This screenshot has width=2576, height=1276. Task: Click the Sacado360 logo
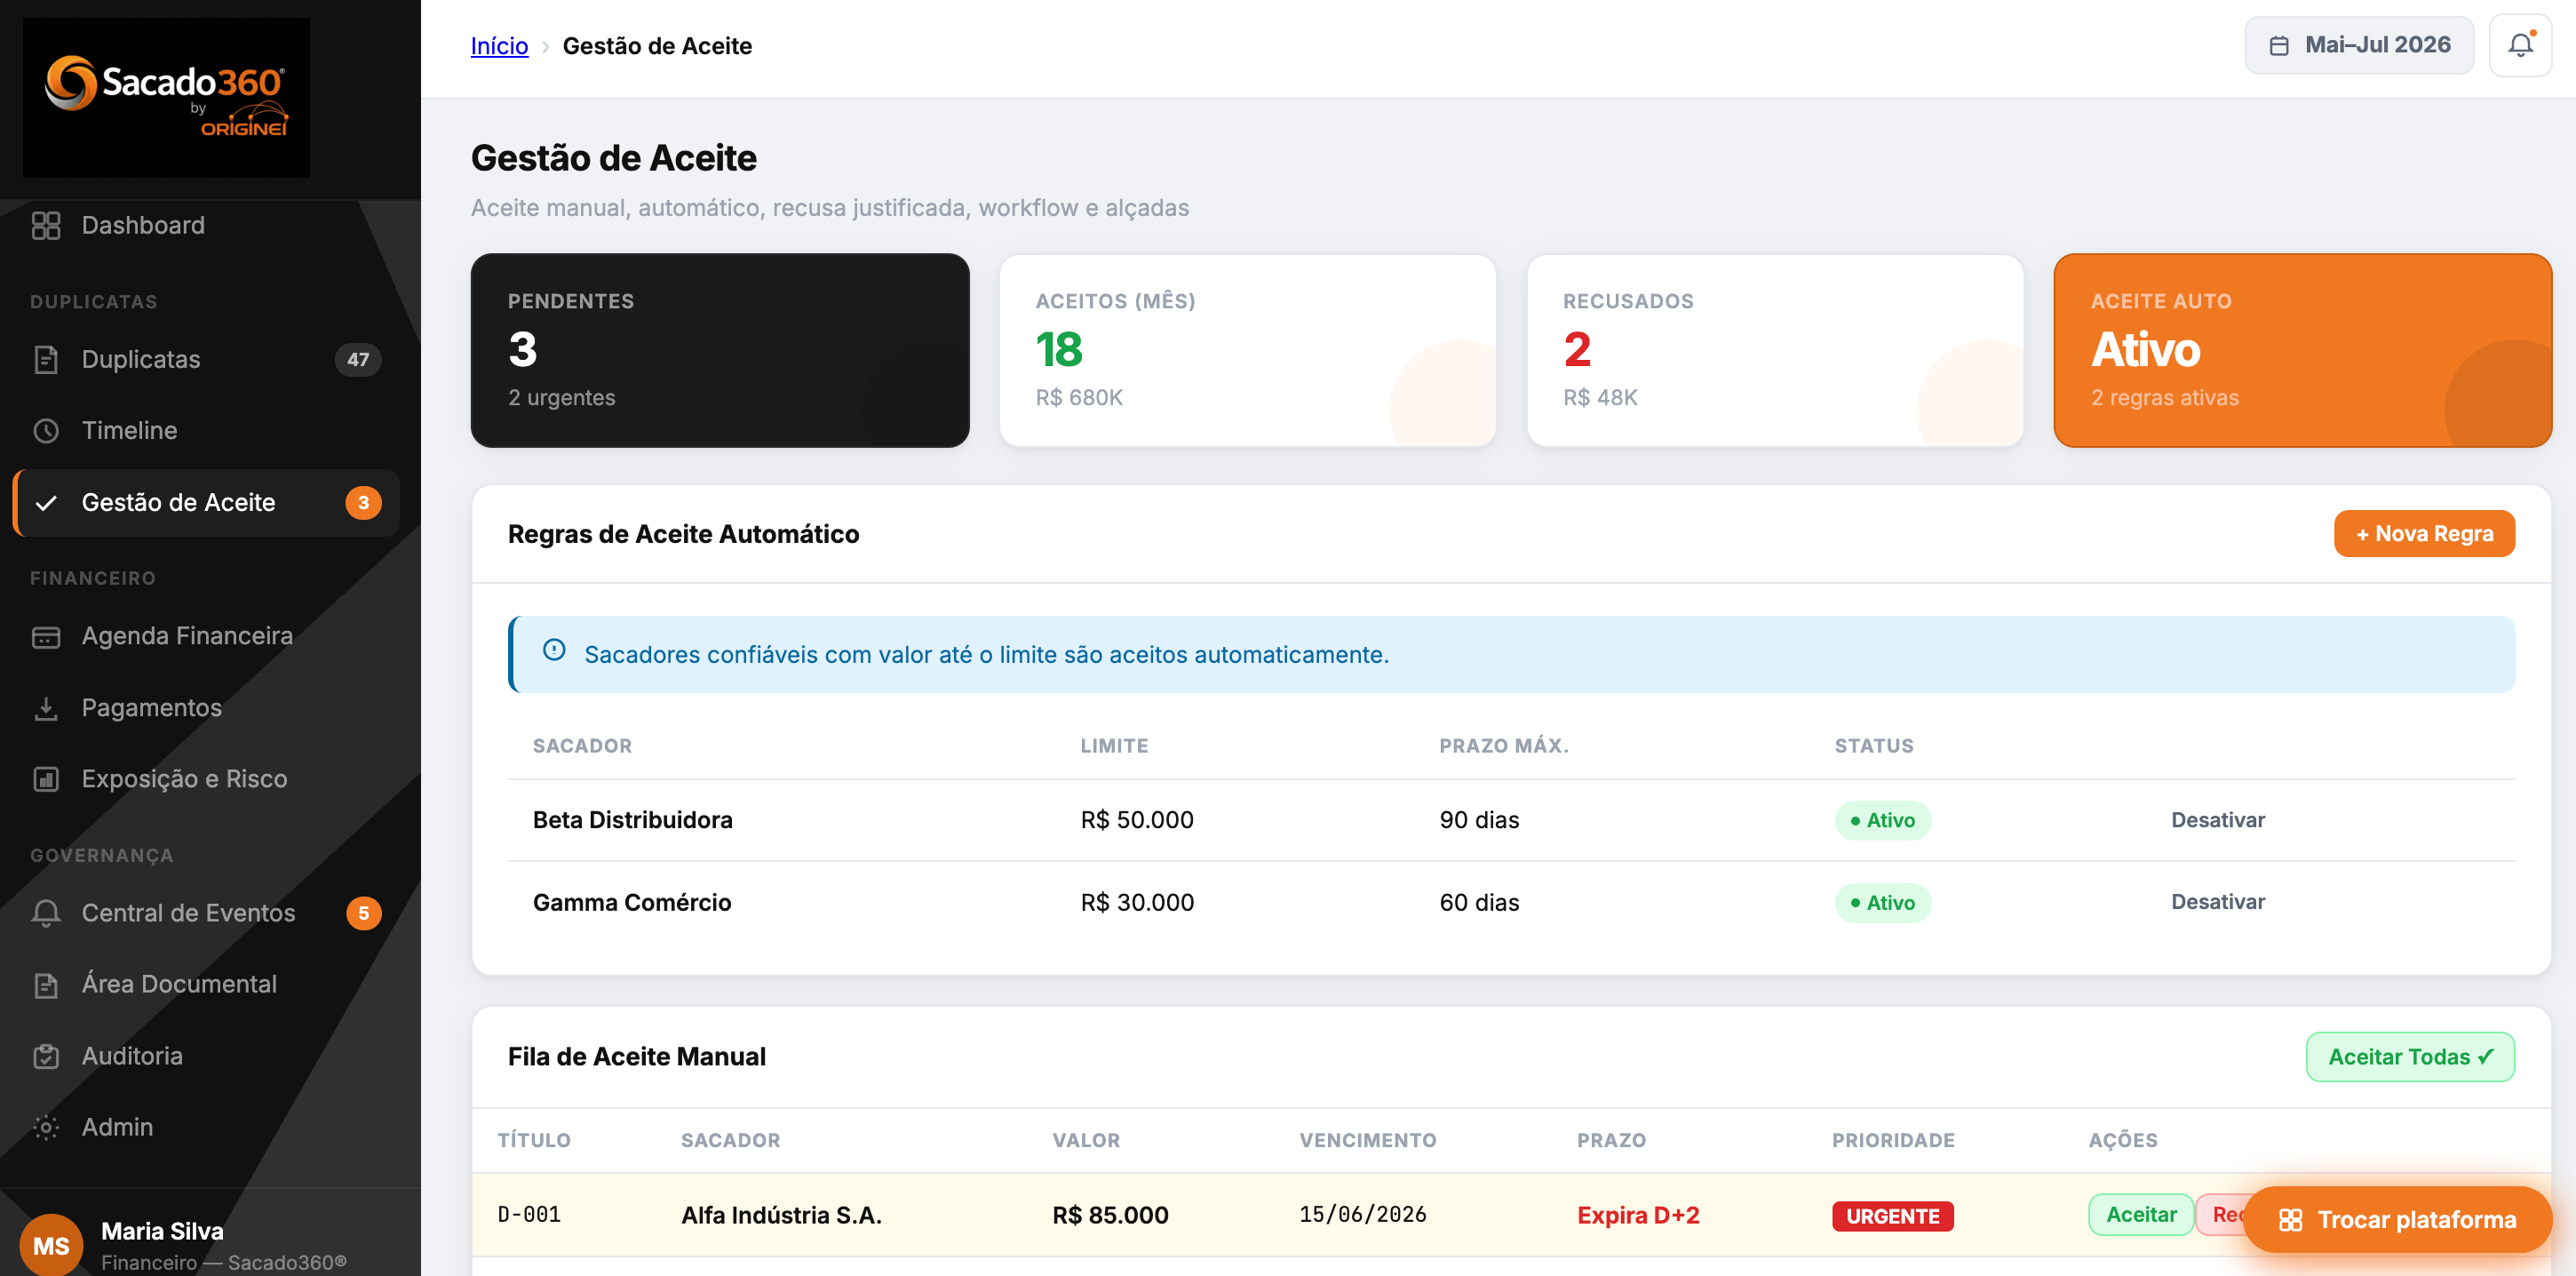(166, 97)
